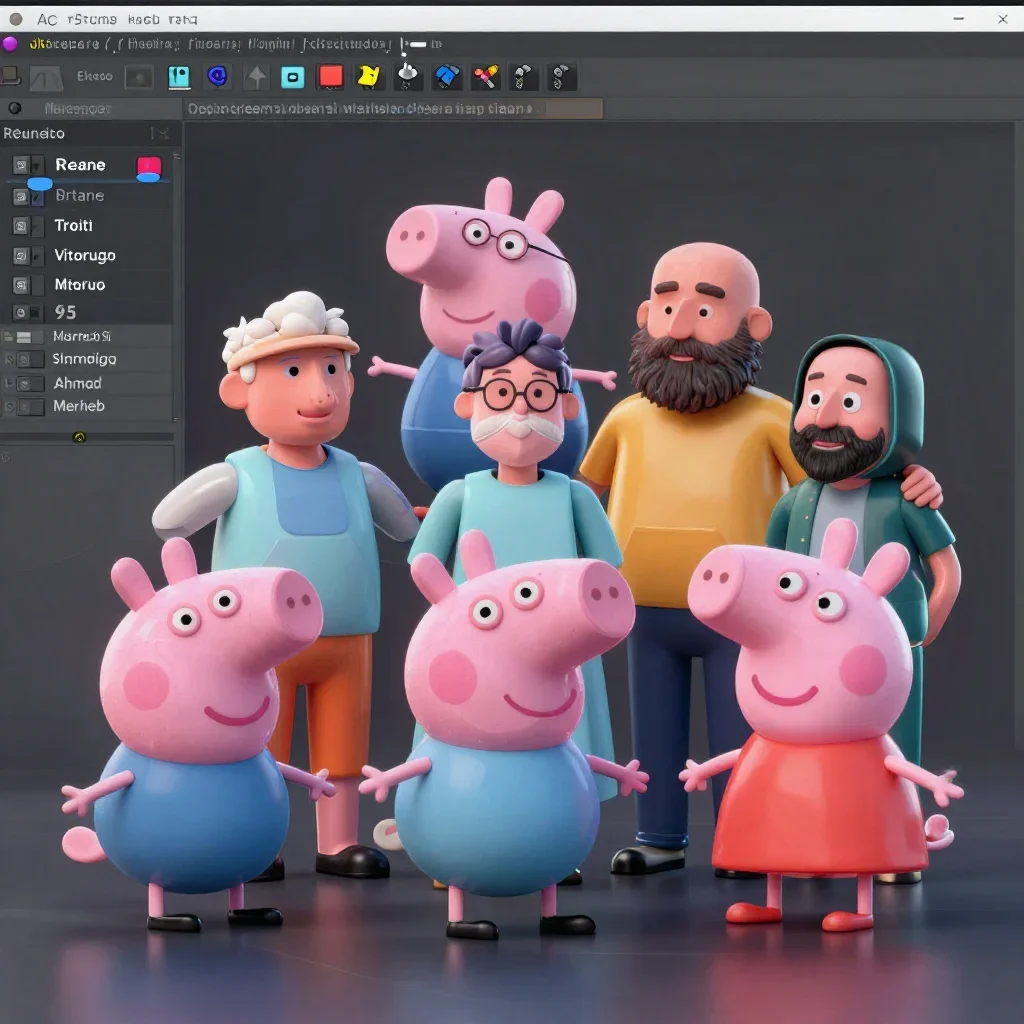The image size is (1024, 1024).
Task: Expand the Vitorugo item arrow
Action: pyautogui.click(x=38, y=255)
